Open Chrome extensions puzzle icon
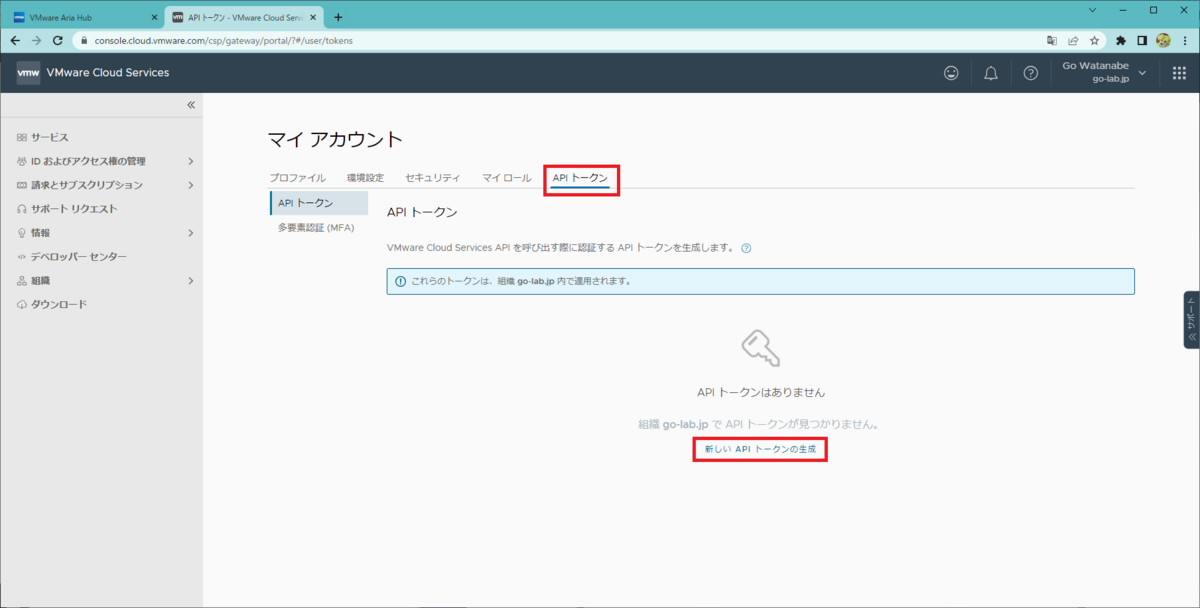 pos(1121,41)
